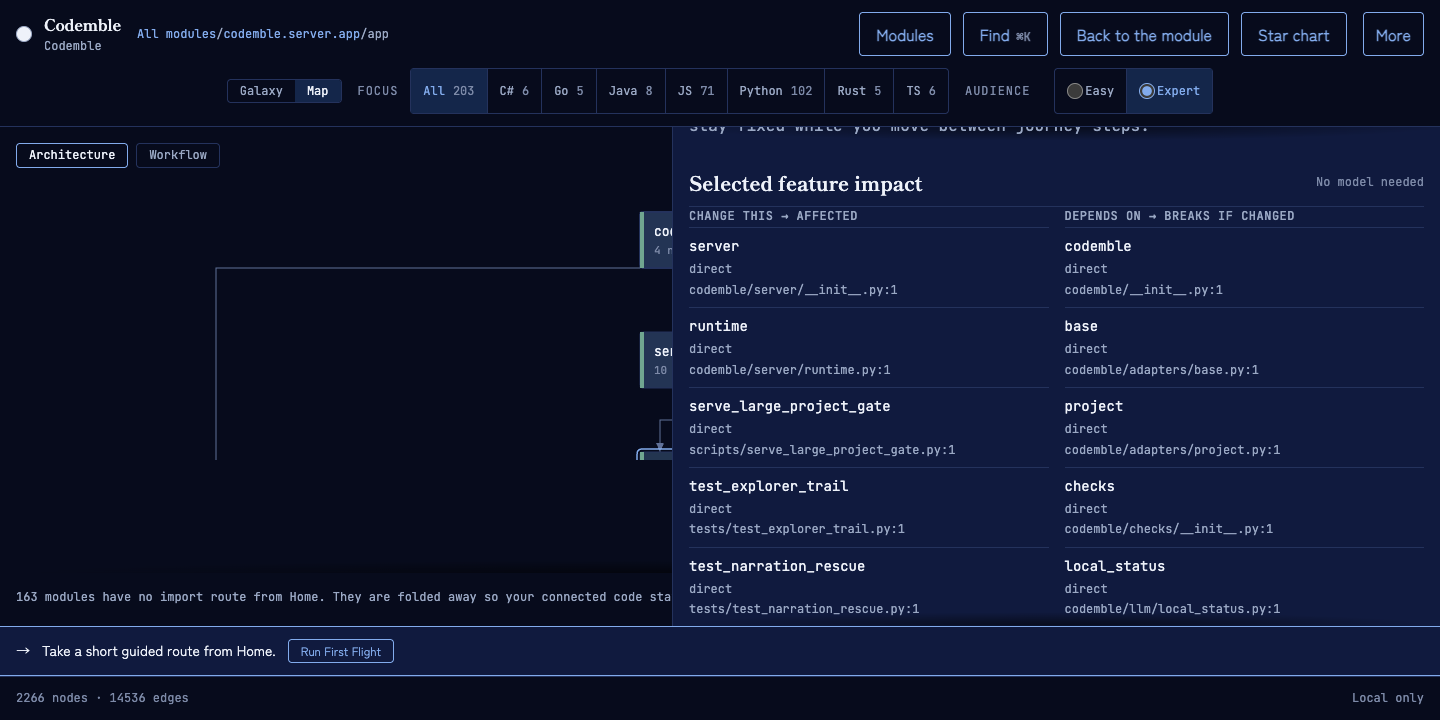The image size is (1440, 720).
Task: Click path tests/test_narration_rescue.py:1
Action: 804,609
